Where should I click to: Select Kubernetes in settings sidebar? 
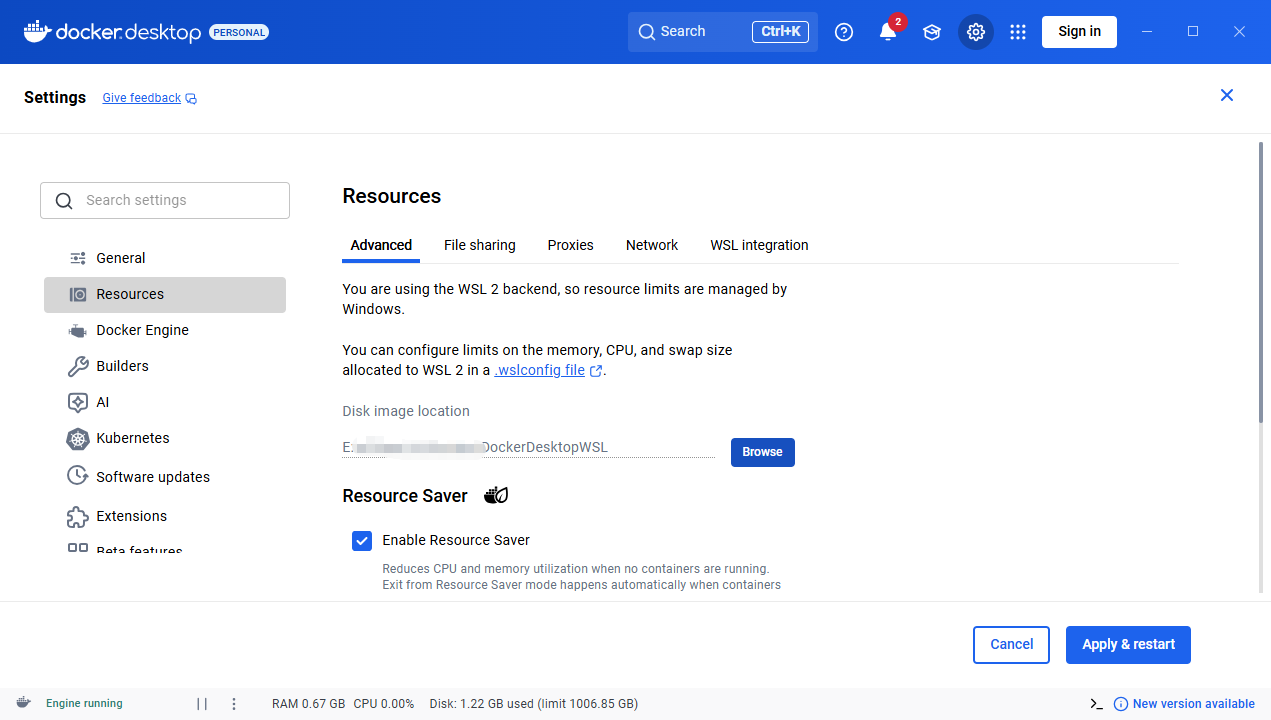165,438
